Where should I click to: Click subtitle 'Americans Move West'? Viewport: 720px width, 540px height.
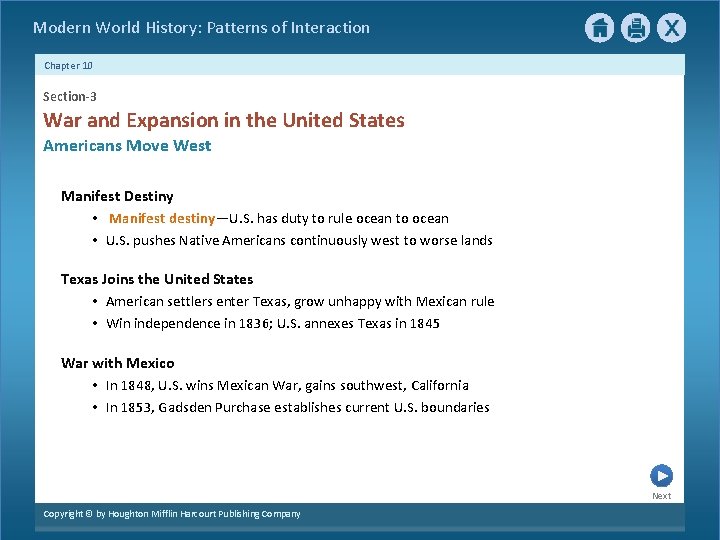127,146
